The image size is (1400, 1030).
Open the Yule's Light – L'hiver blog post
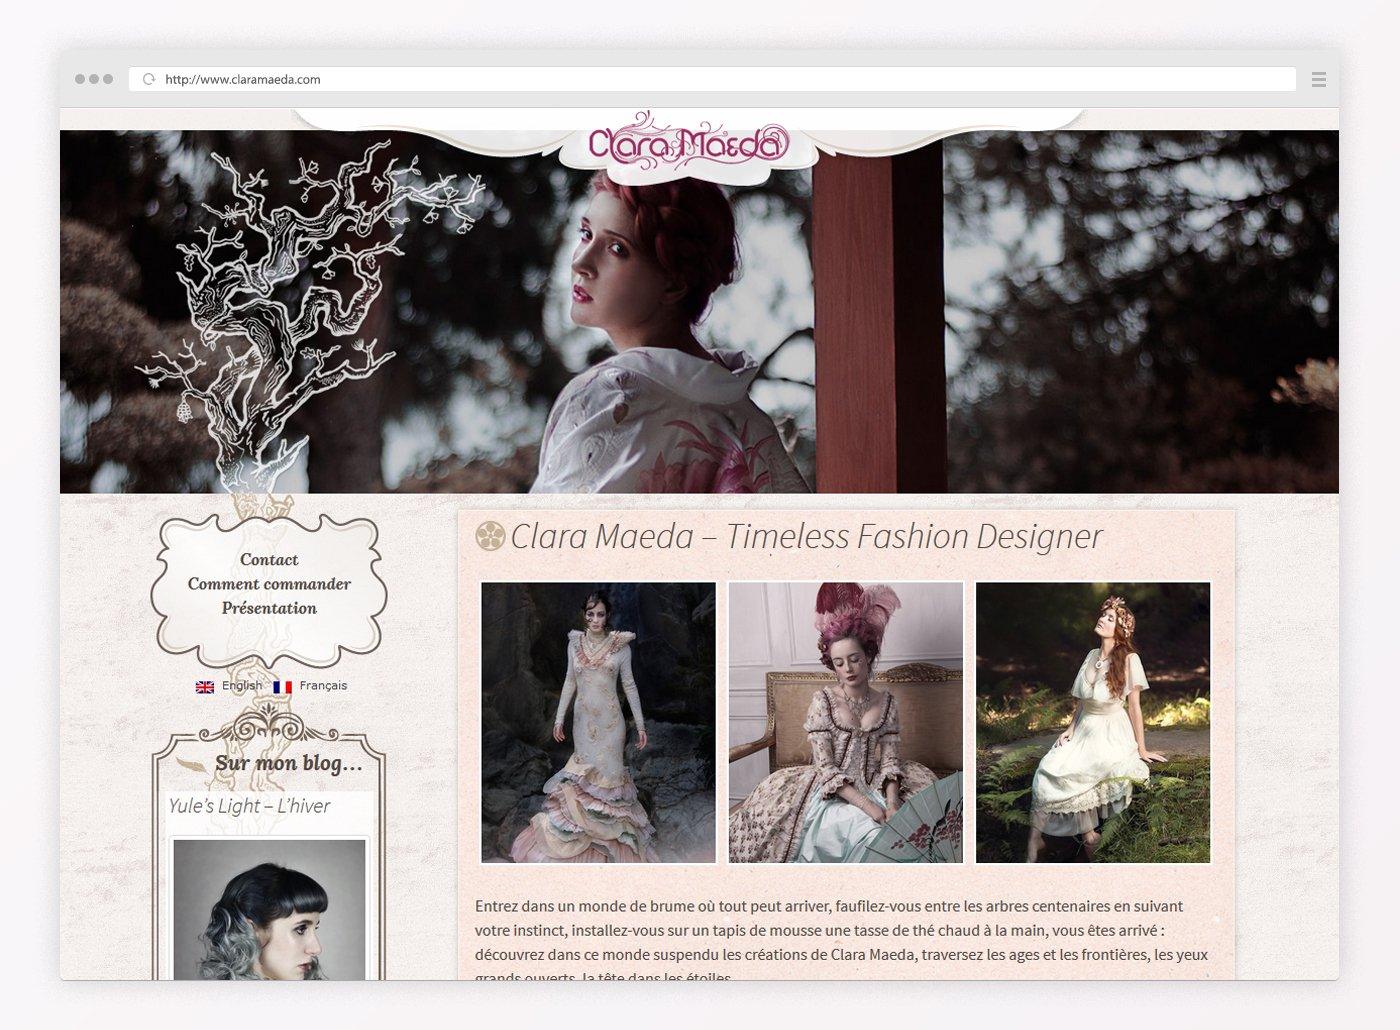[249, 806]
